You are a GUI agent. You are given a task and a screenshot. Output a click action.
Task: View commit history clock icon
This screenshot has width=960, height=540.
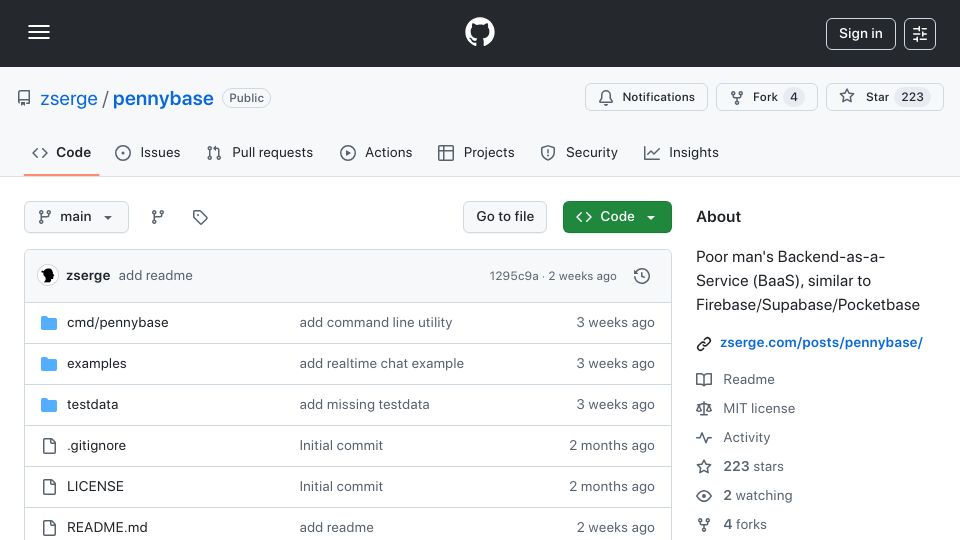(642, 276)
